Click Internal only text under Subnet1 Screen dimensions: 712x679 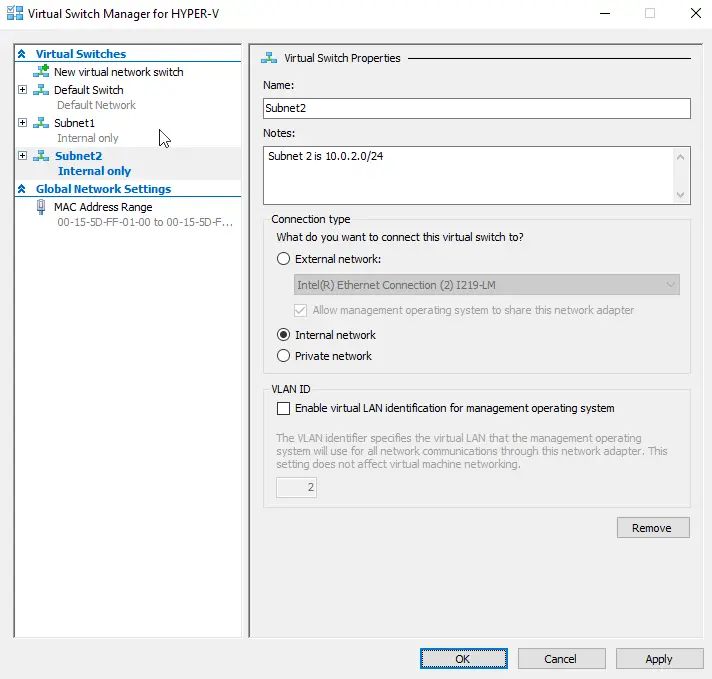[x=88, y=138]
